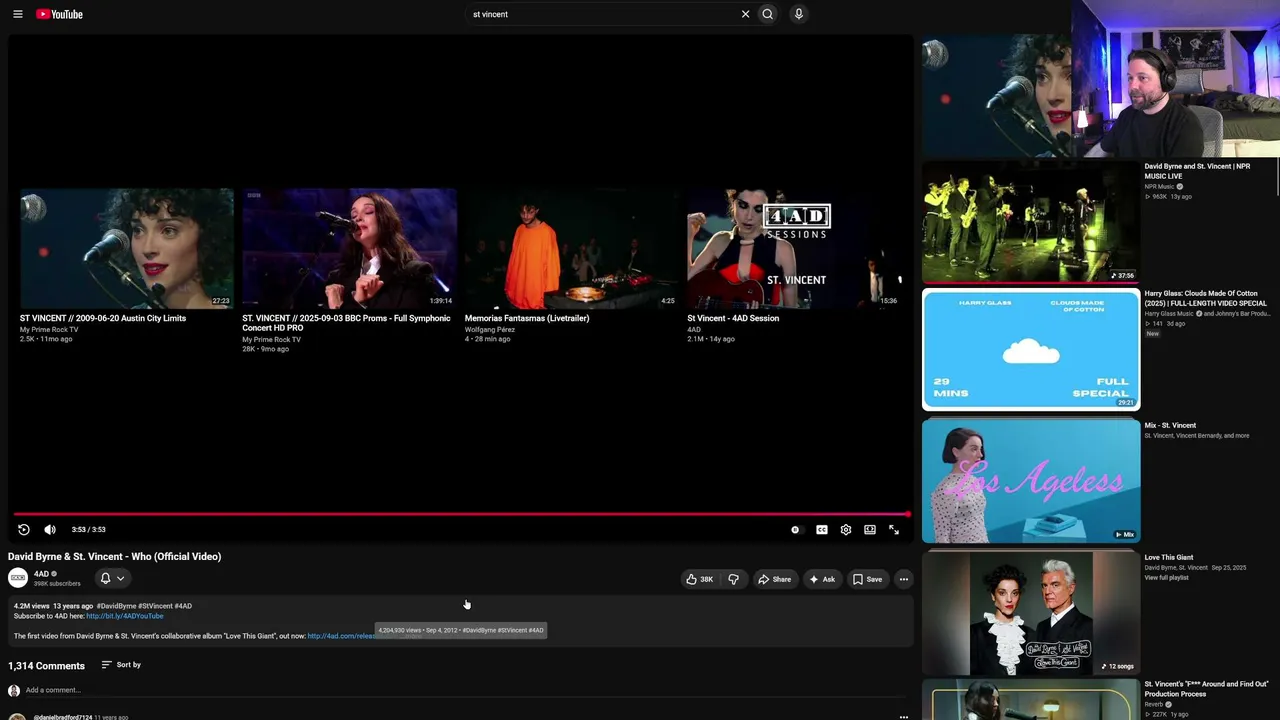Share this video
Screen dimensions: 1280x720
775,579
